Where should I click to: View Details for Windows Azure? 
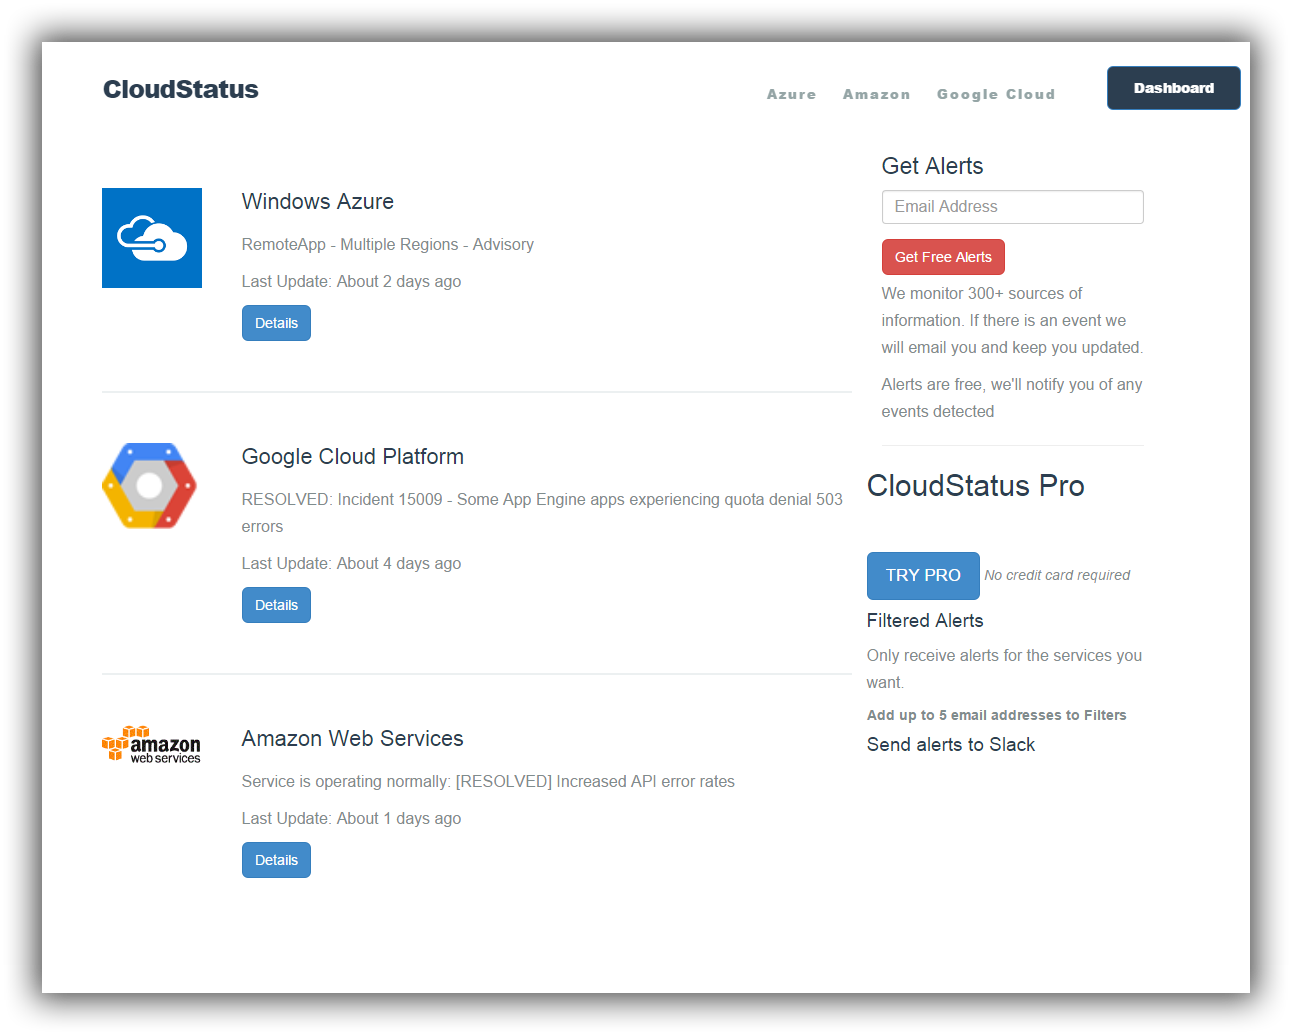coord(276,323)
